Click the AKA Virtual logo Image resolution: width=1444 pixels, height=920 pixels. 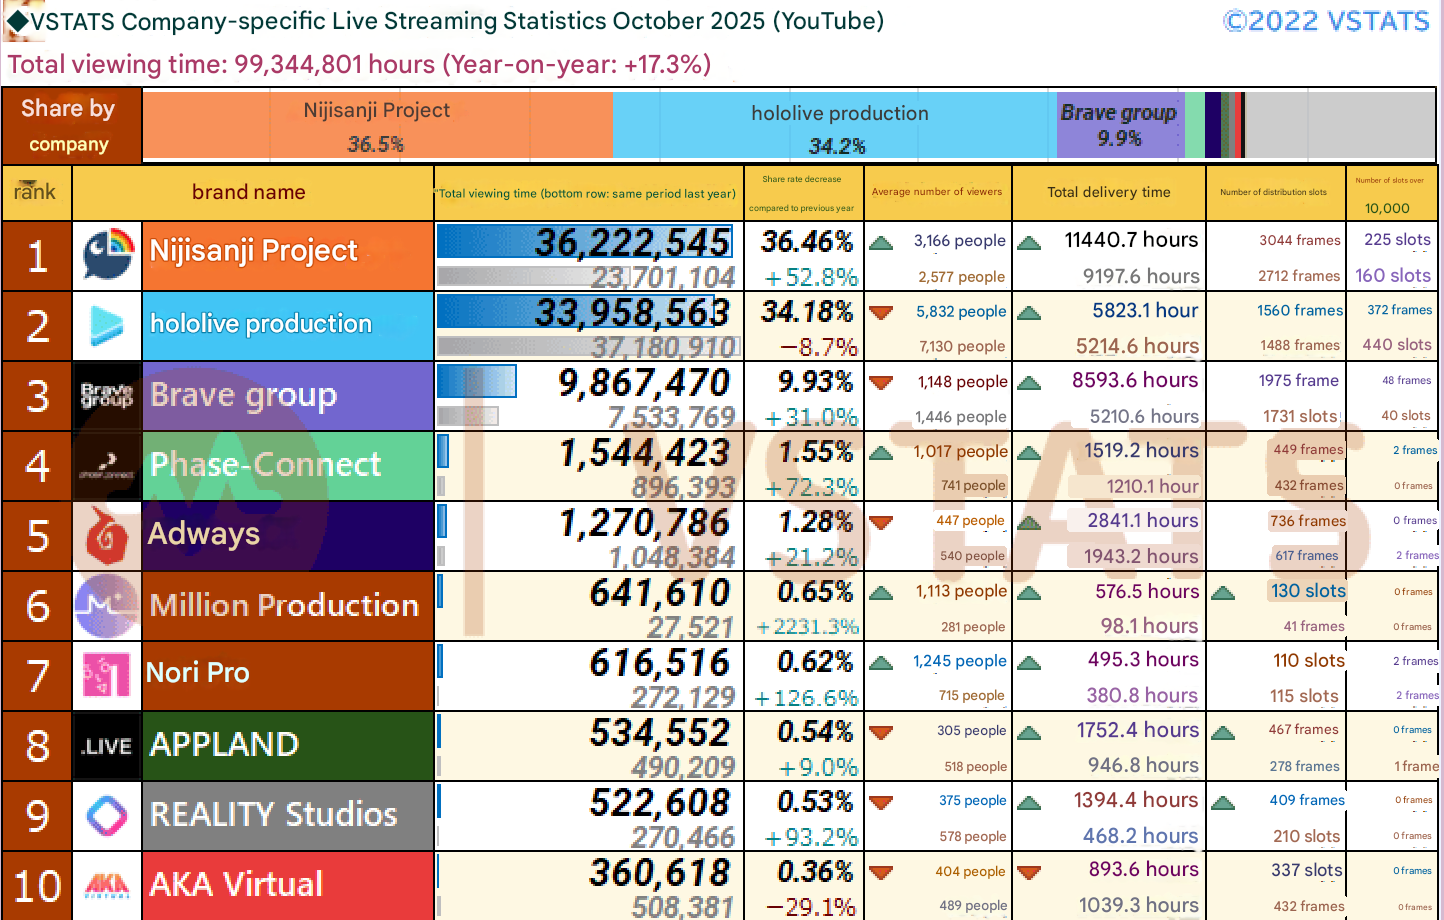(x=107, y=885)
